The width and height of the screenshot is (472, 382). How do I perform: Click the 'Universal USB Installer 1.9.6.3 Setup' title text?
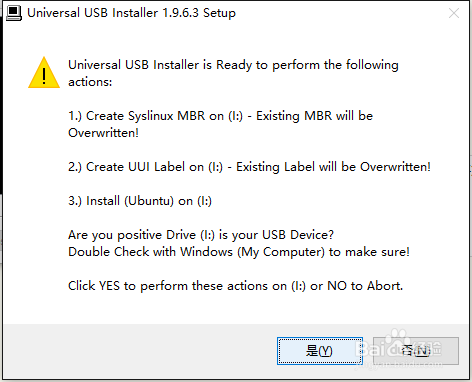click(131, 13)
